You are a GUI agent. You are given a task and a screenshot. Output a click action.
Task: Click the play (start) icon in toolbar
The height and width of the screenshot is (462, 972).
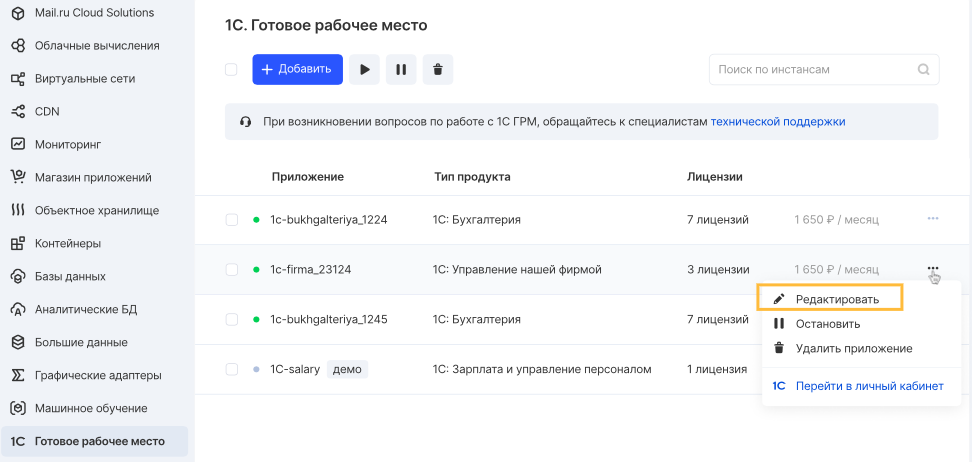[x=364, y=69]
